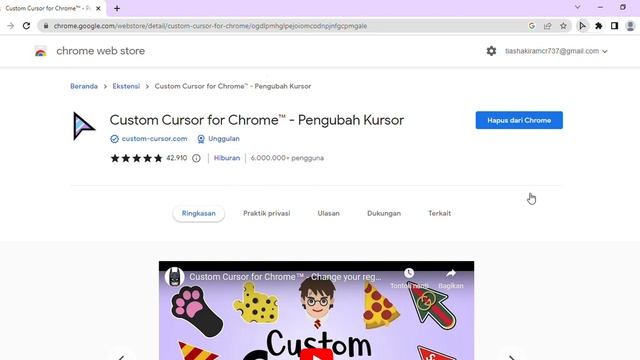
Task: Click the Google icon in the address bar
Action: pos(531,26)
